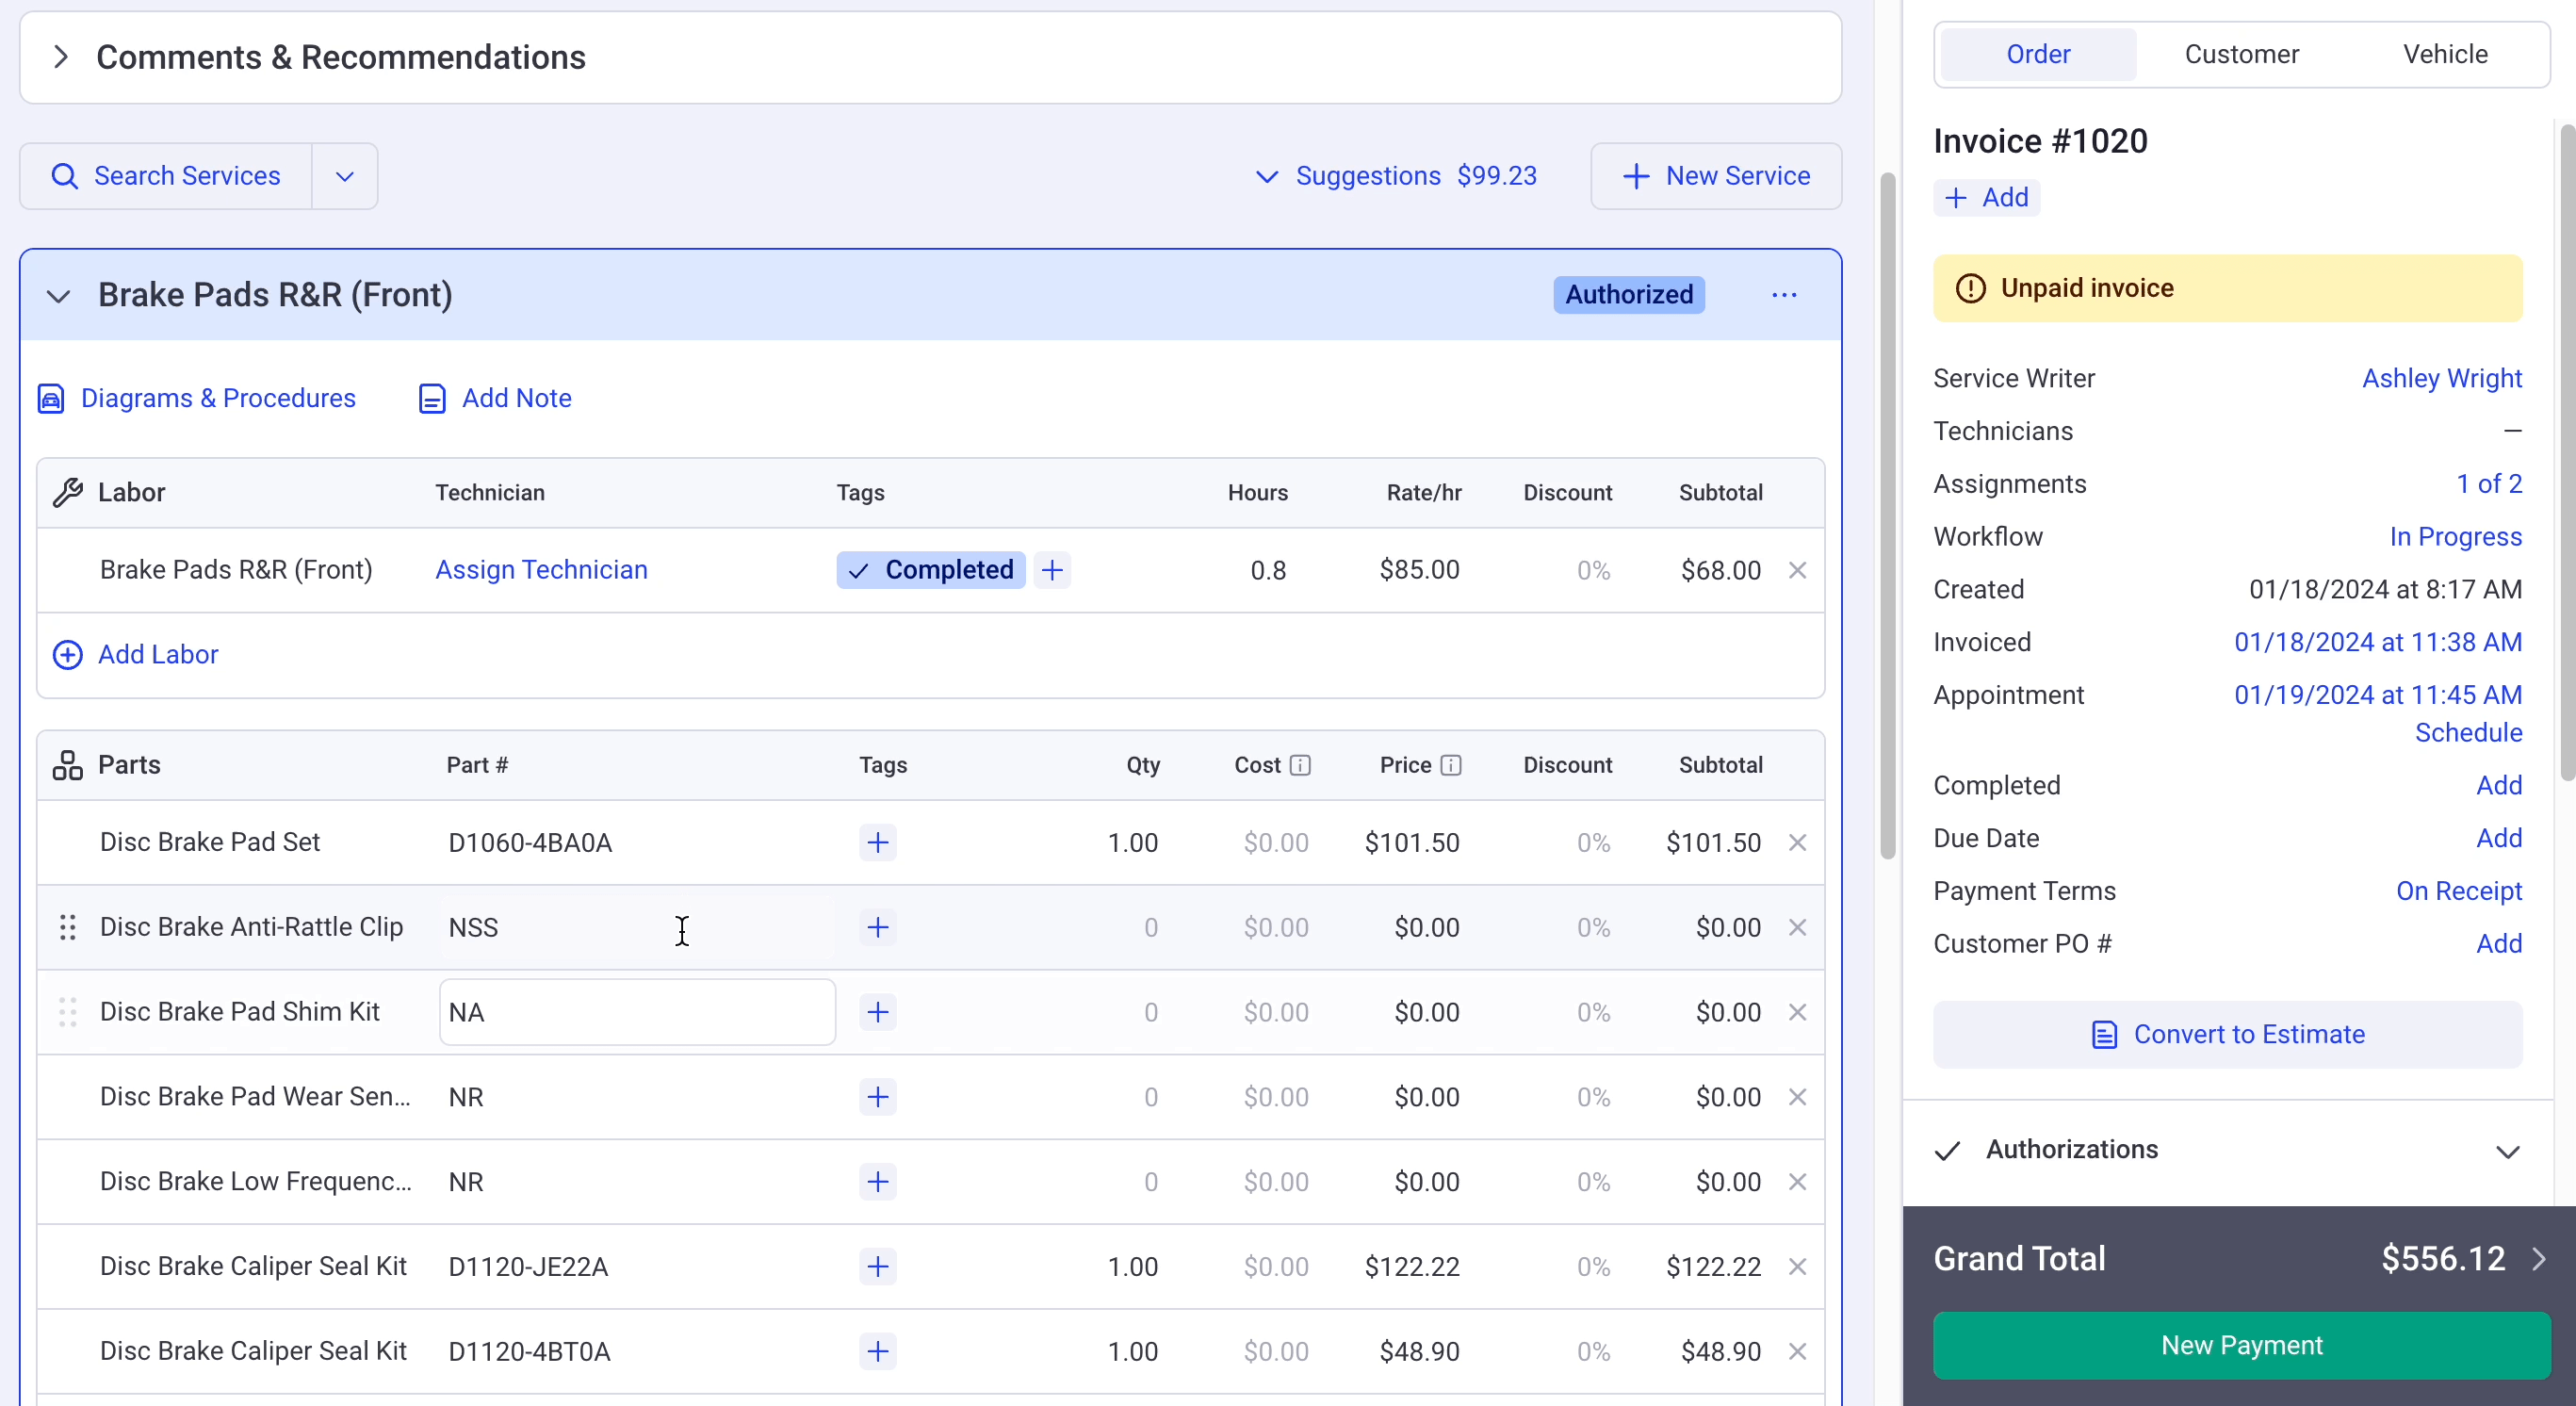
Task: Click service writer Ashley Wright
Action: [x=2441, y=379]
